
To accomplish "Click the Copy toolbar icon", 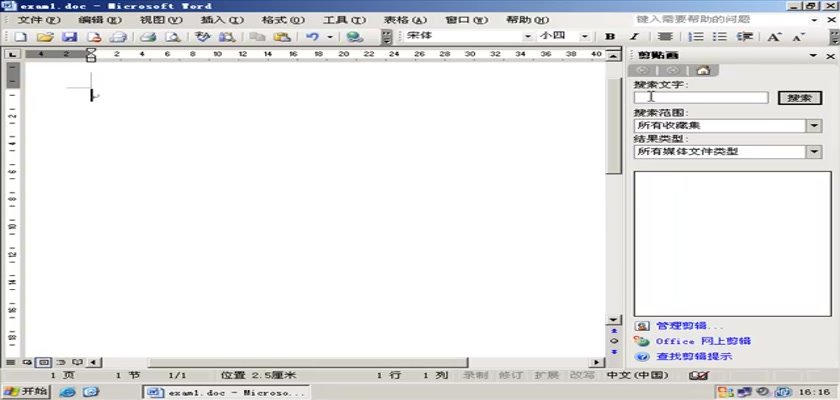I will pos(258,37).
